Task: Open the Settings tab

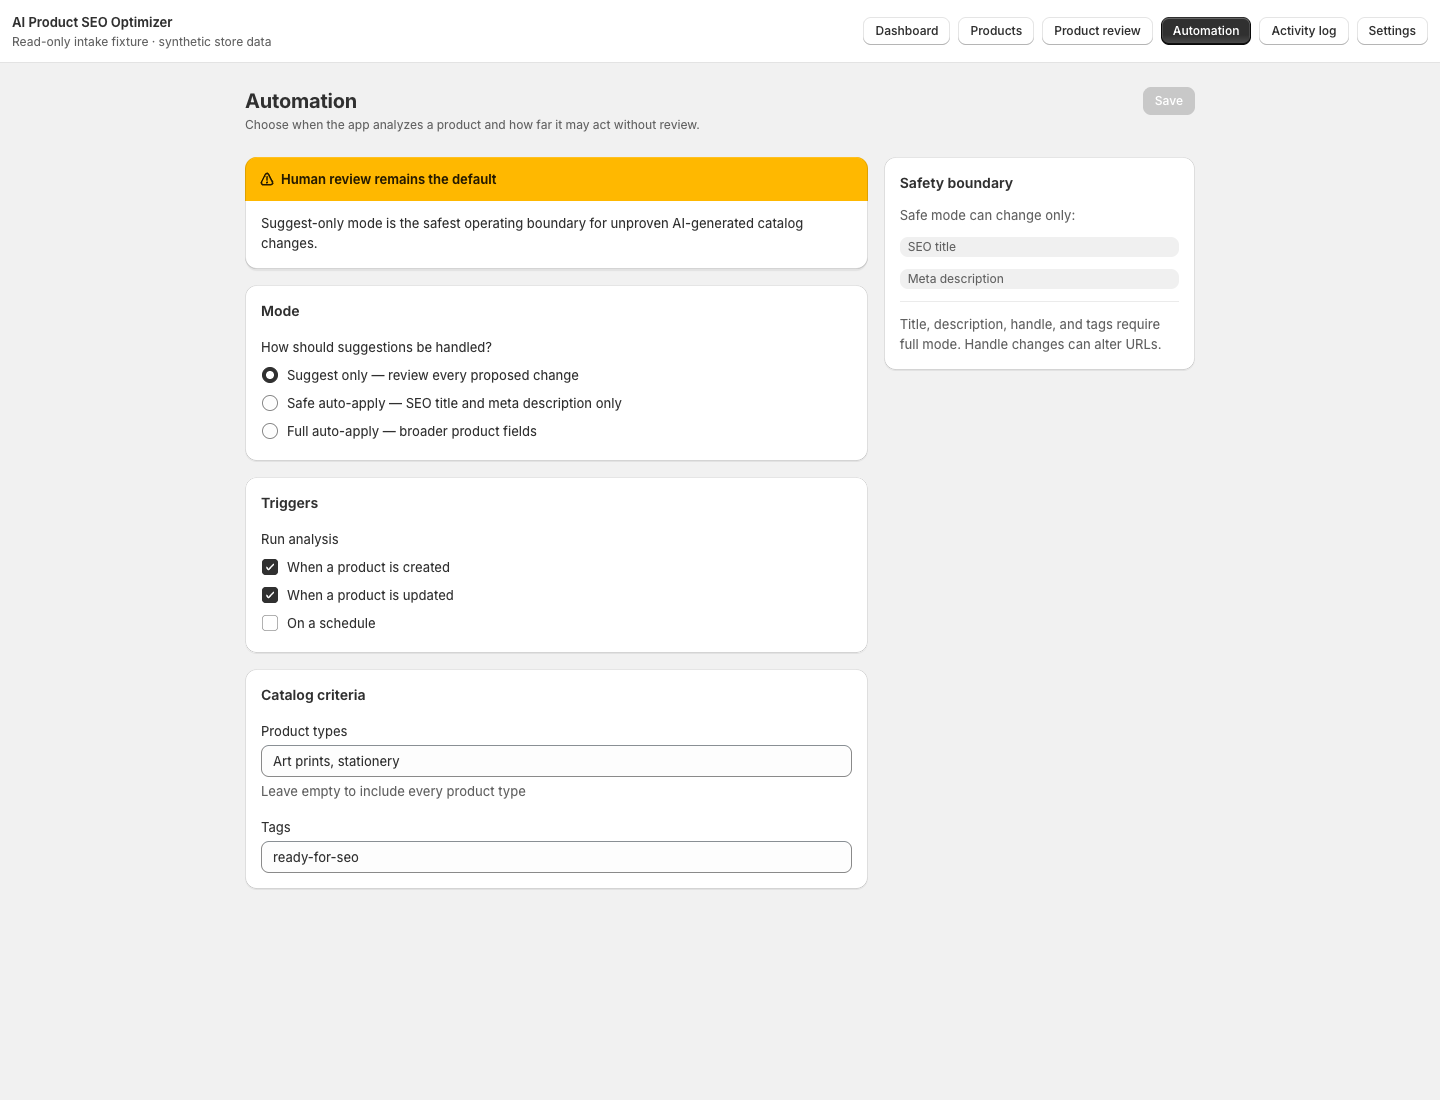Action: click(1392, 31)
